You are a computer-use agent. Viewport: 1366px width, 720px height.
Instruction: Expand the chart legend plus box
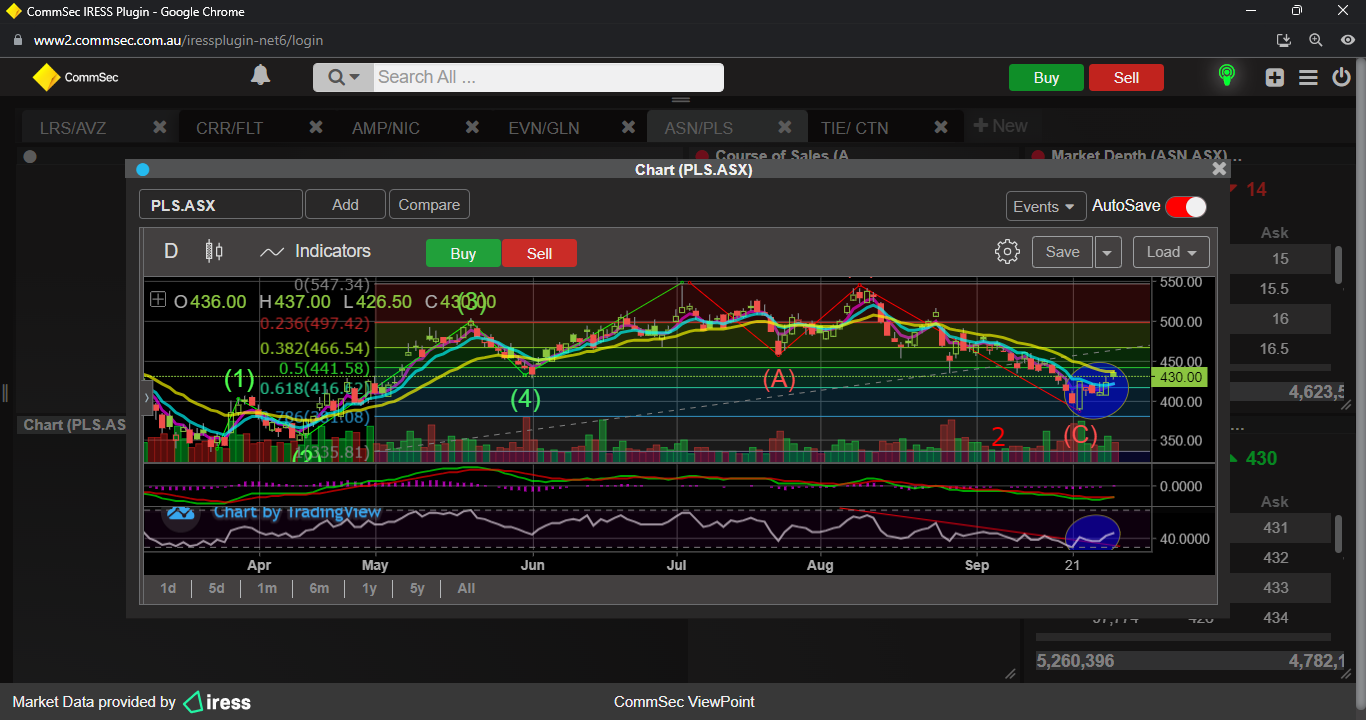tap(158, 299)
